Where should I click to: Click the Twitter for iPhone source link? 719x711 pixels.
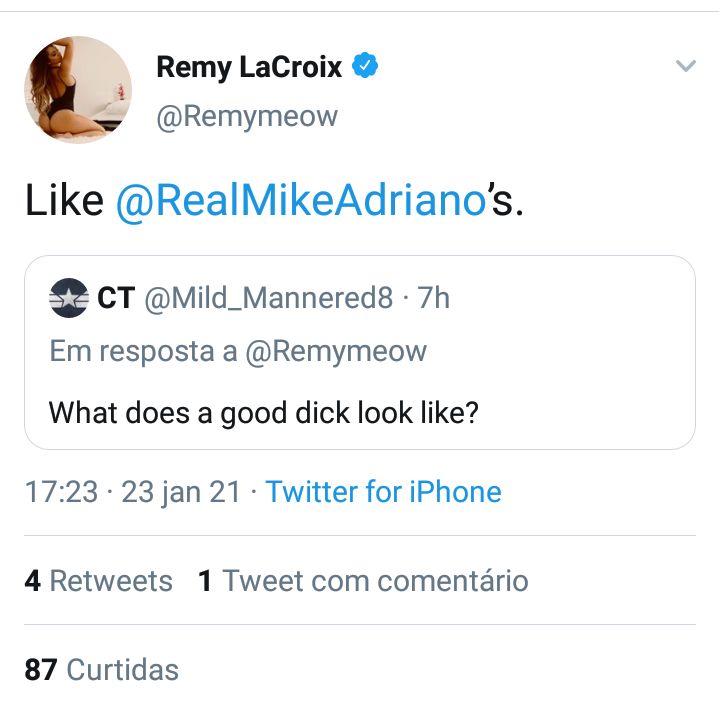click(383, 492)
